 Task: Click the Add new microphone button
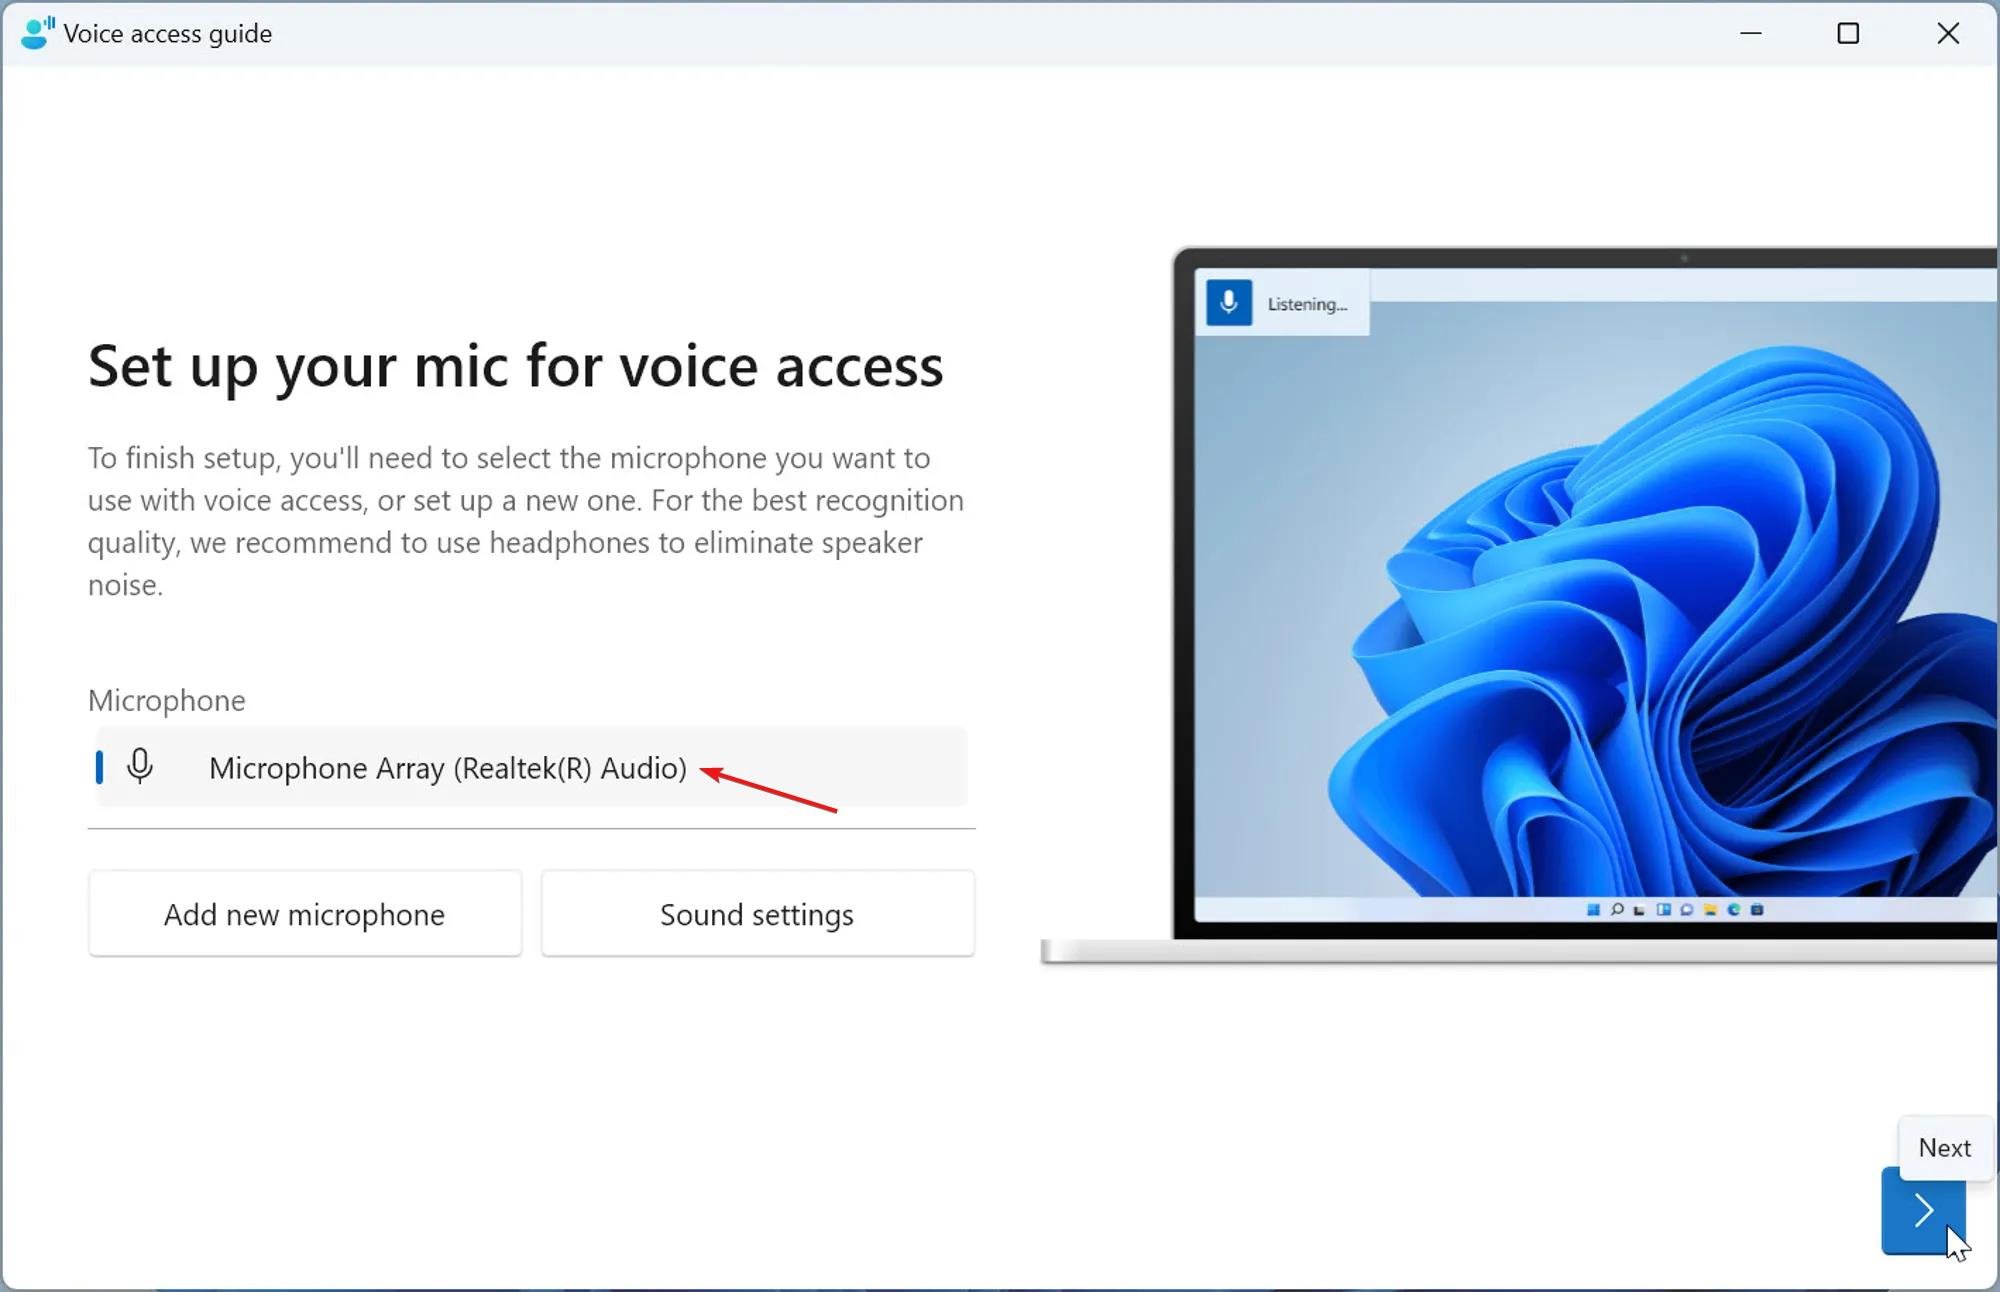pyautogui.click(x=305, y=914)
